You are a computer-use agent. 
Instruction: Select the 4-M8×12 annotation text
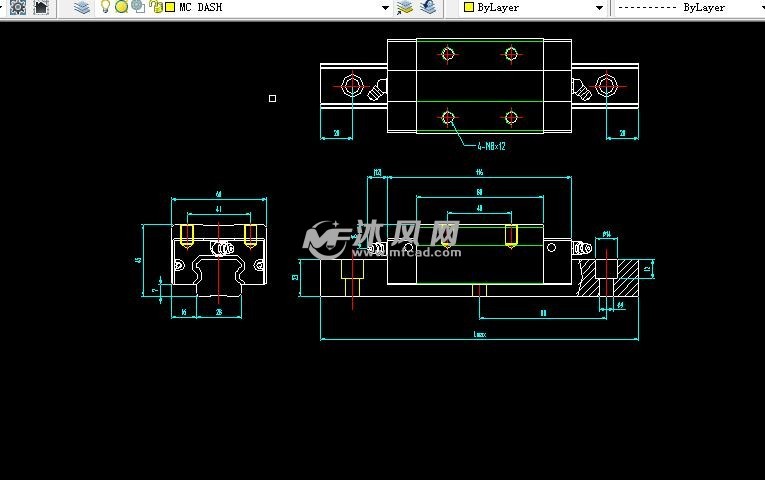[x=491, y=146]
